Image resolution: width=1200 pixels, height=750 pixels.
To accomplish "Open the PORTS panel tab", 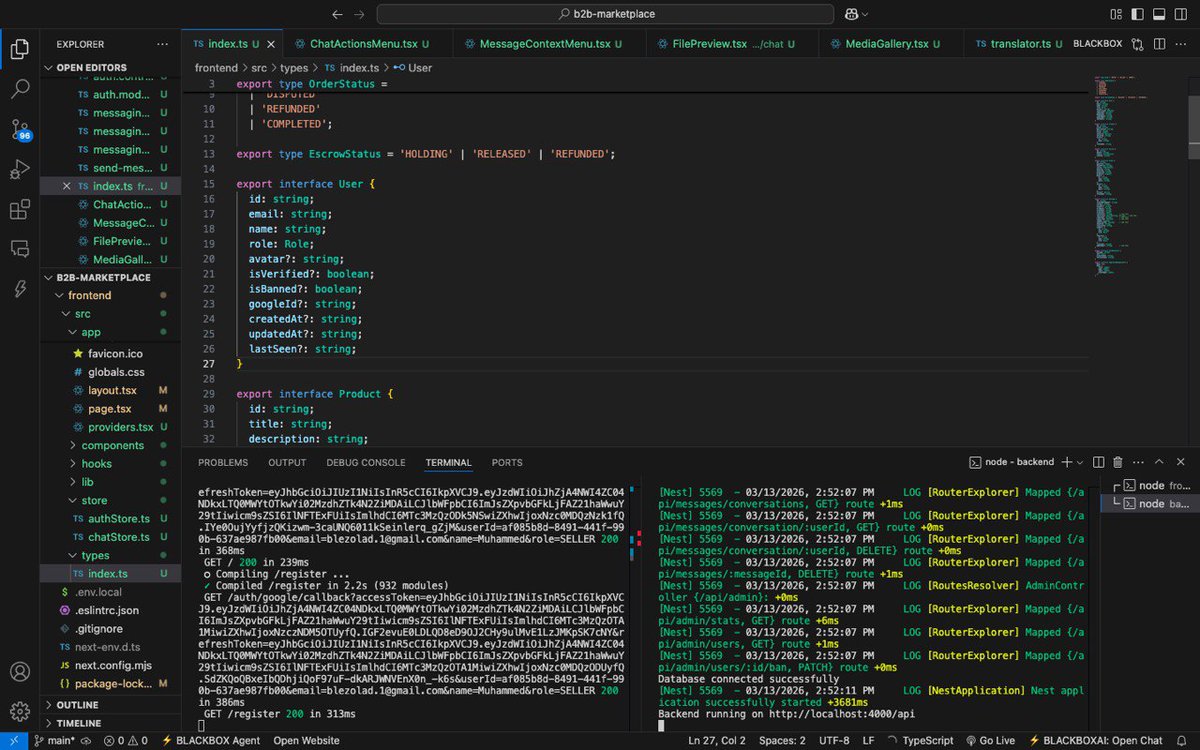I will click(x=507, y=462).
